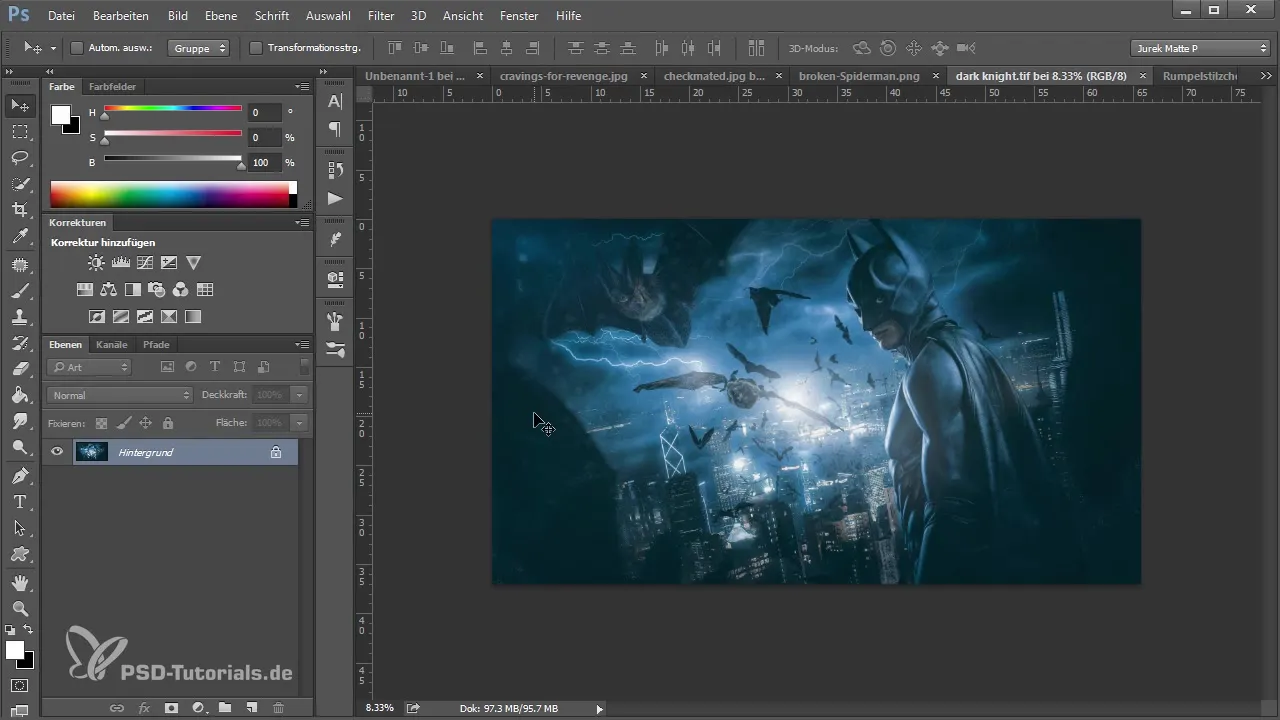Delete layer with trash icon
This screenshot has width=1280, height=720.
(x=279, y=708)
